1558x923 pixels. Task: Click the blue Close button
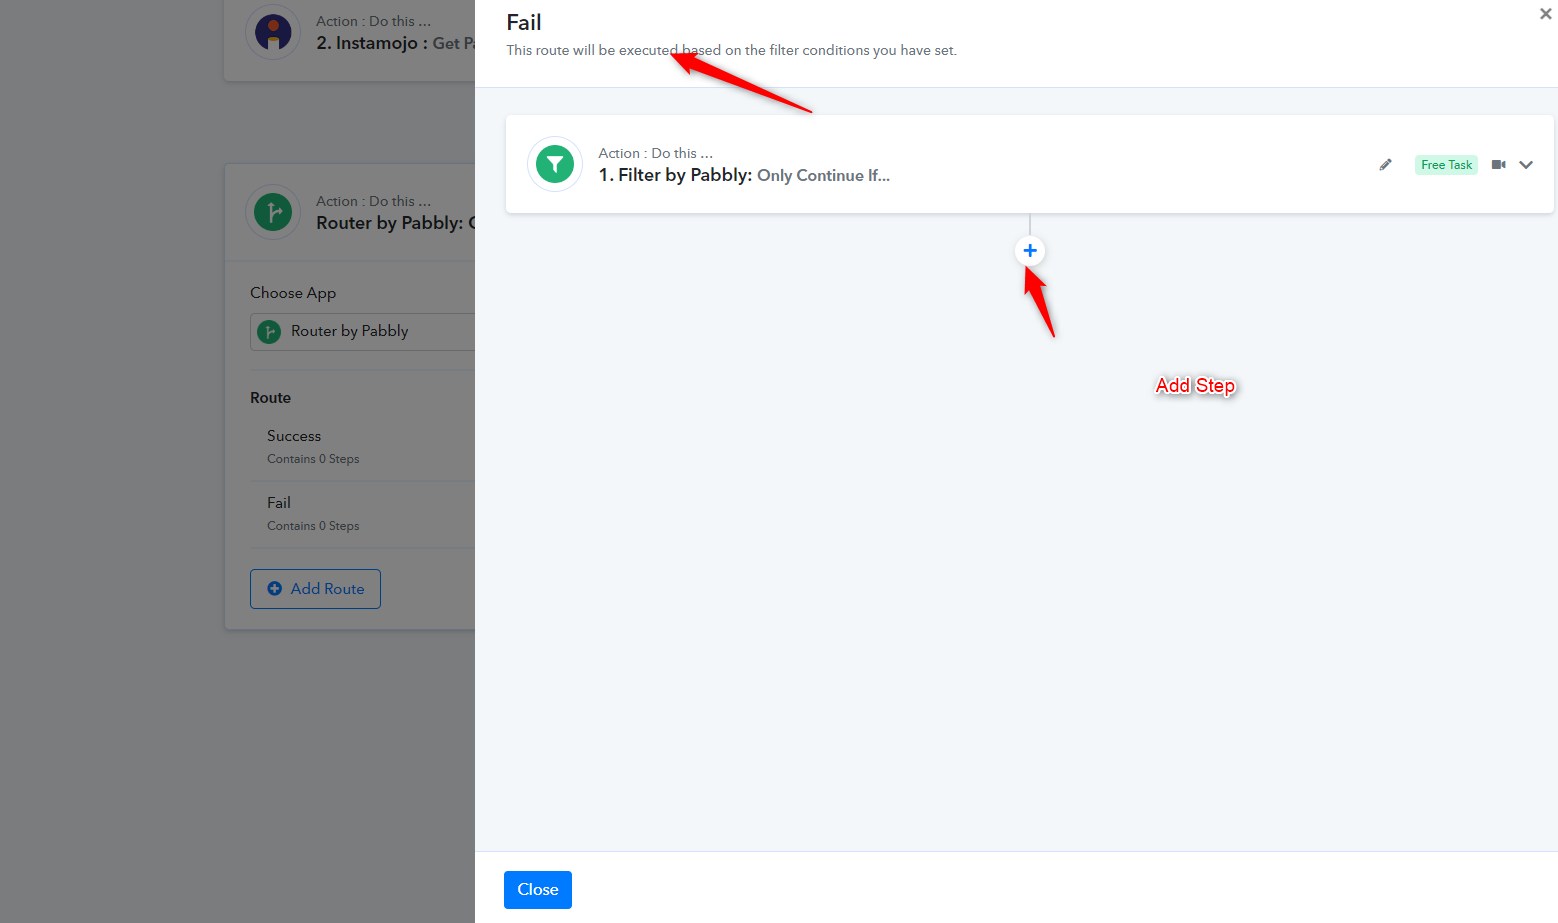[x=538, y=890]
